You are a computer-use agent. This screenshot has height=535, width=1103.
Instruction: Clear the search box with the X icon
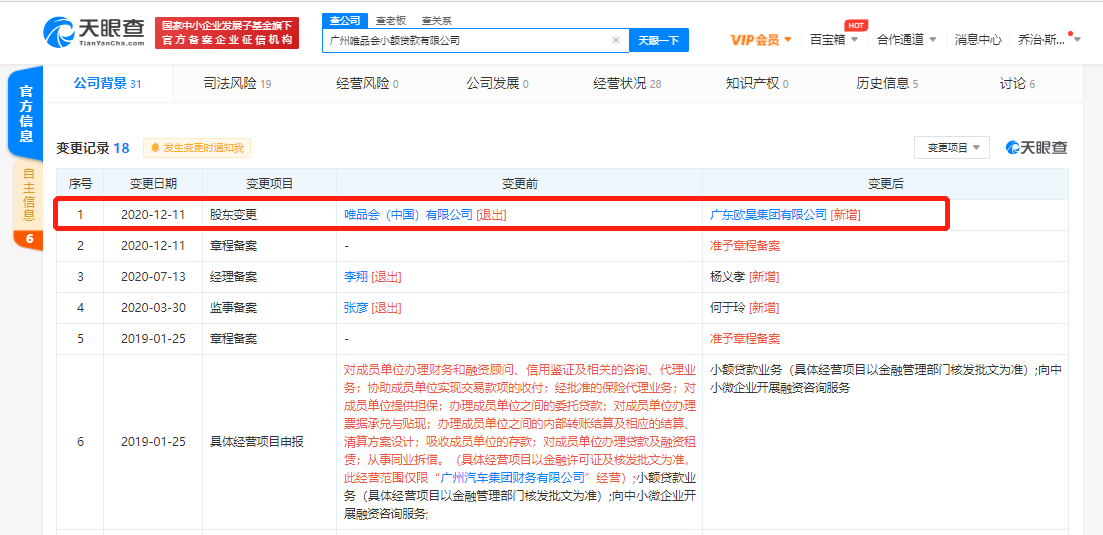(616, 40)
